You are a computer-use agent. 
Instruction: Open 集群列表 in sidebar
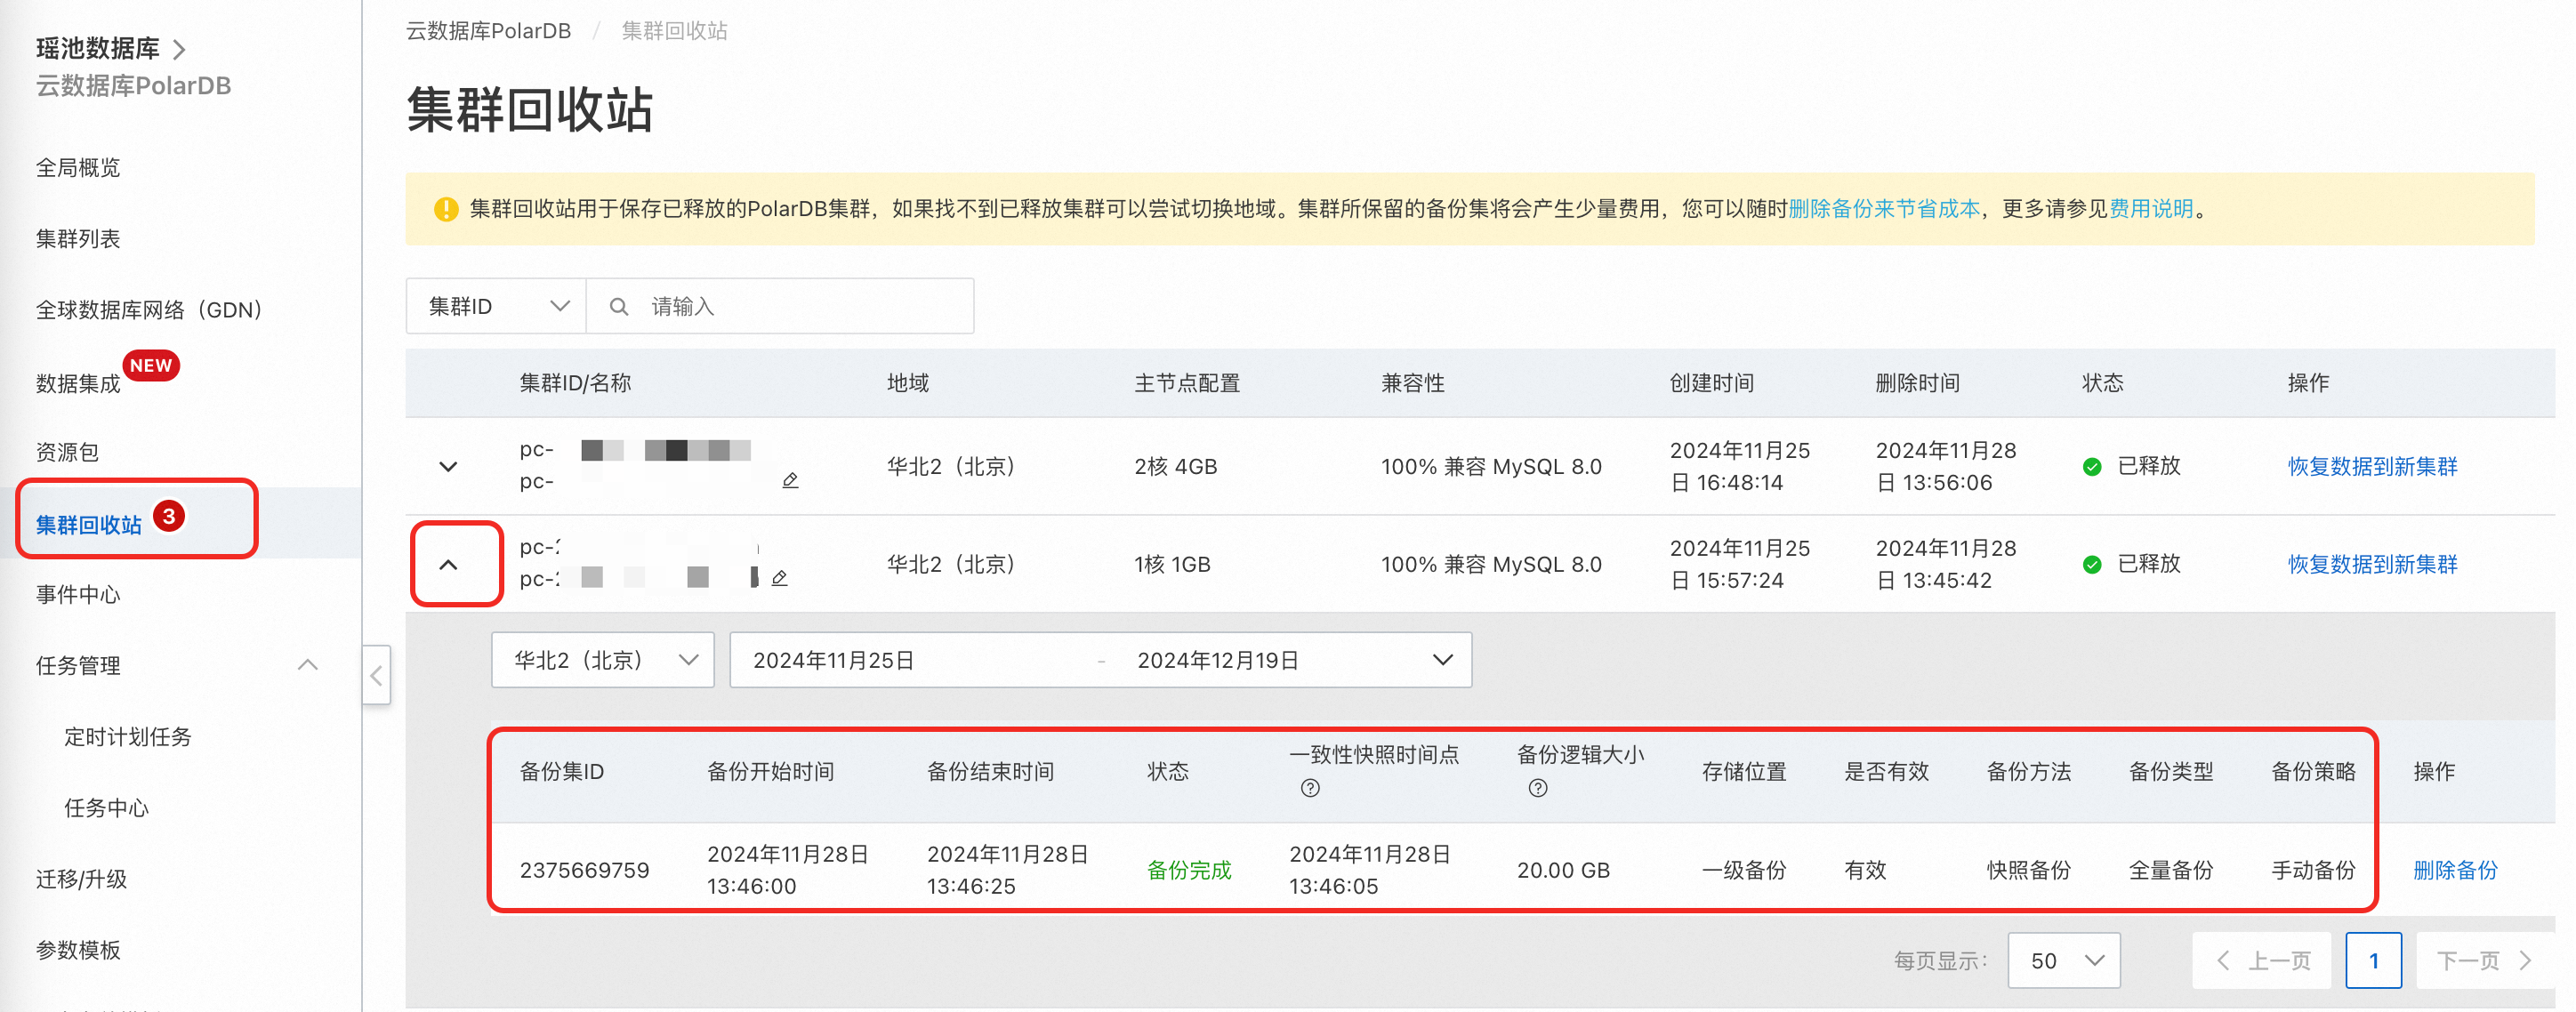(x=78, y=239)
